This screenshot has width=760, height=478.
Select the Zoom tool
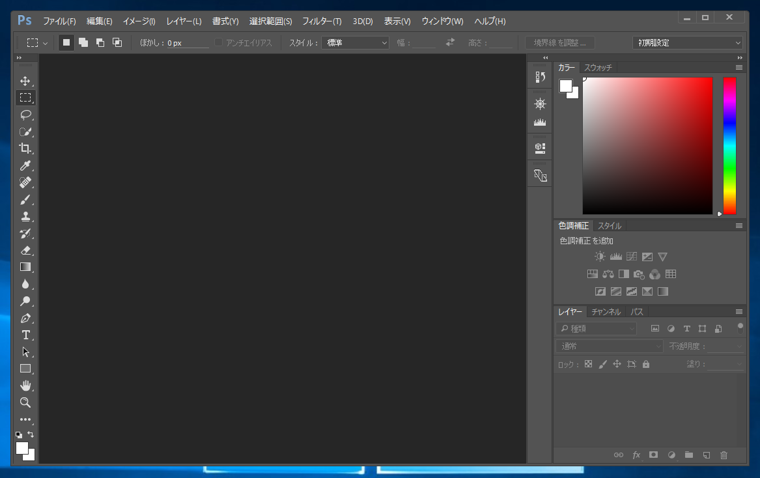25,402
